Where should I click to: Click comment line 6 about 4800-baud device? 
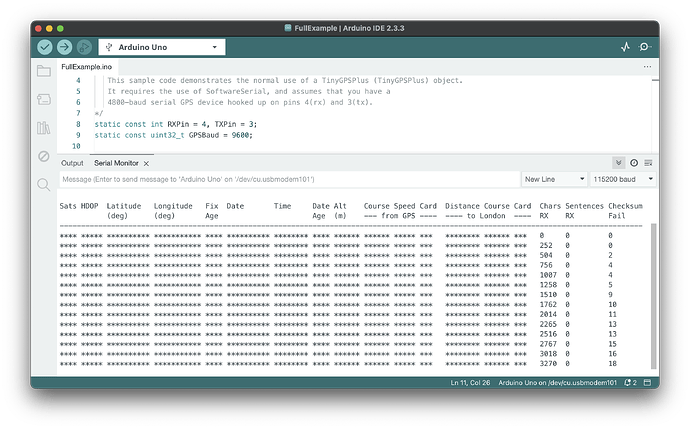240,102
